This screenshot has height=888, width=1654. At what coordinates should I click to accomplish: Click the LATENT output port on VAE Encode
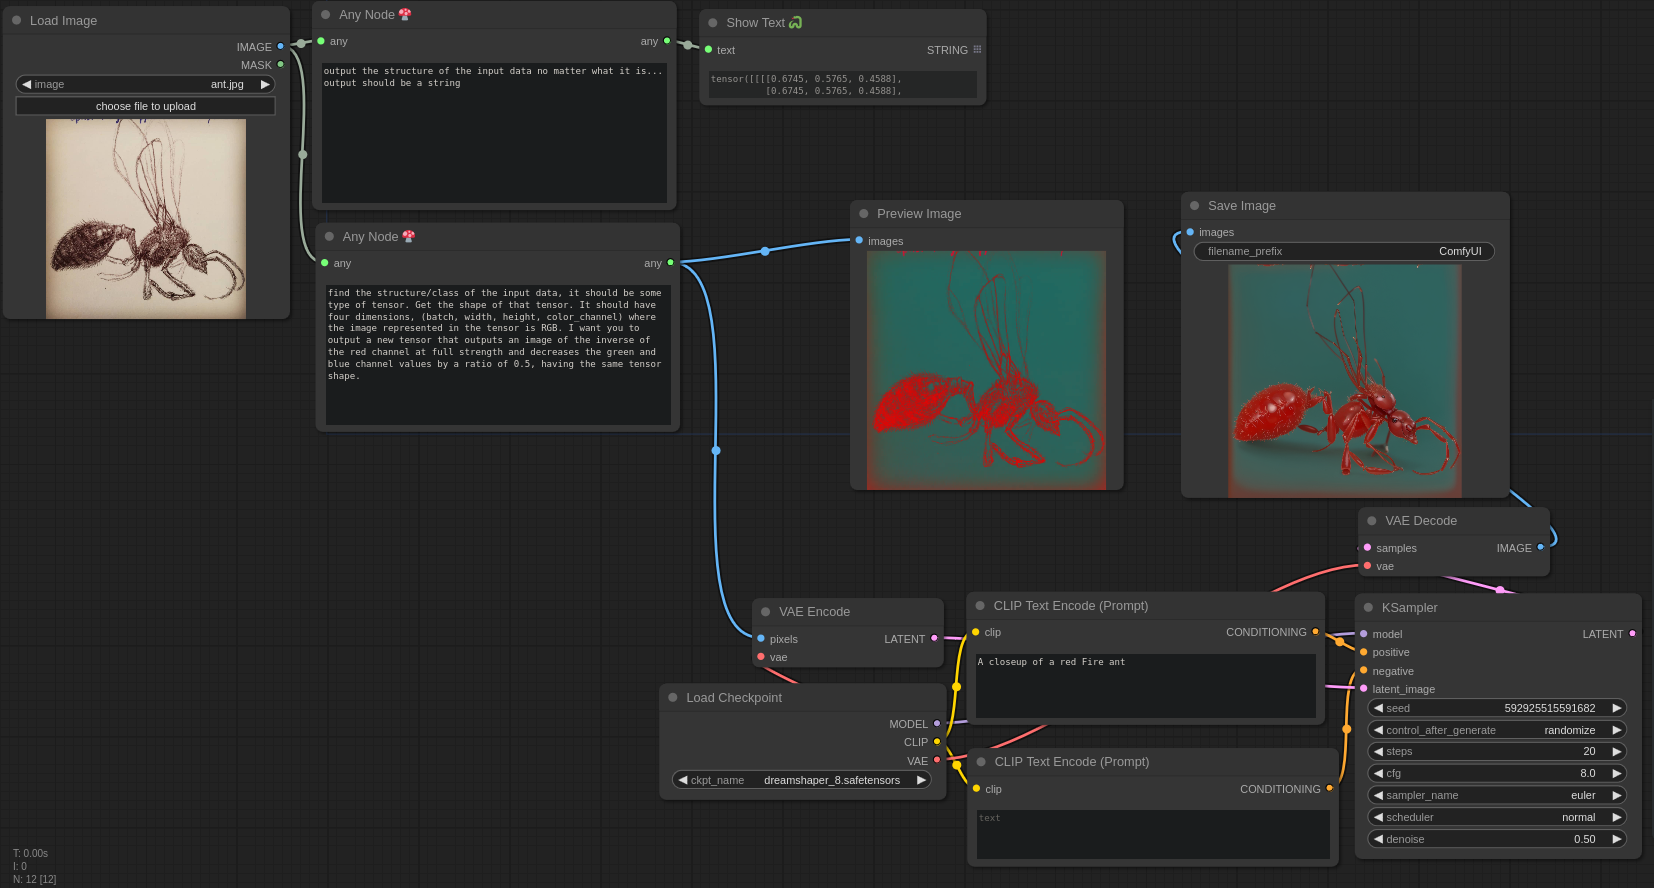point(934,638)
